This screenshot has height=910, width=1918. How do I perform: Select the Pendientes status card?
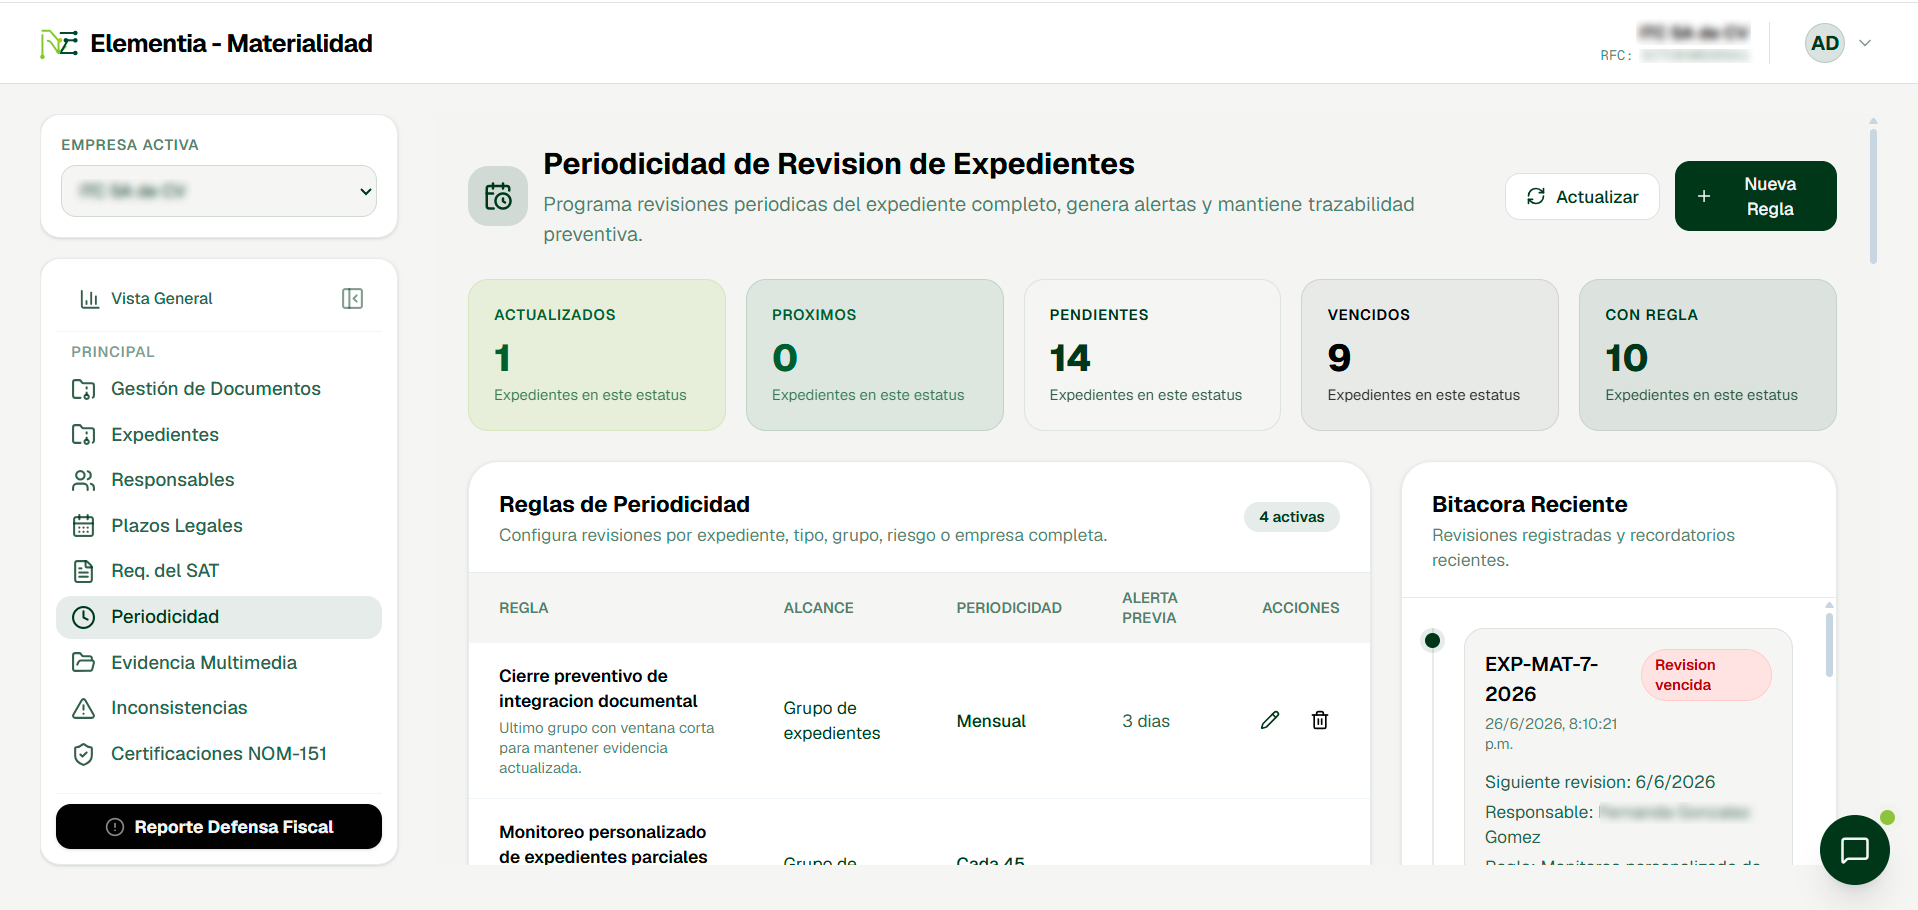(1152, 355)
